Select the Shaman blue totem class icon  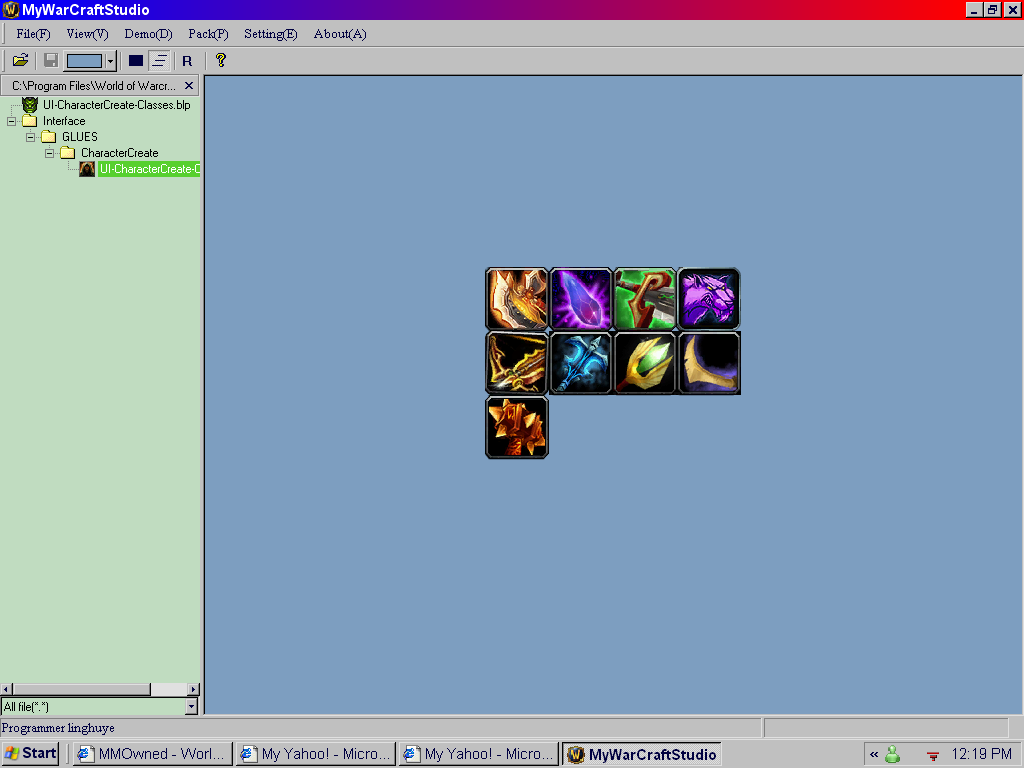coord(581,363)
